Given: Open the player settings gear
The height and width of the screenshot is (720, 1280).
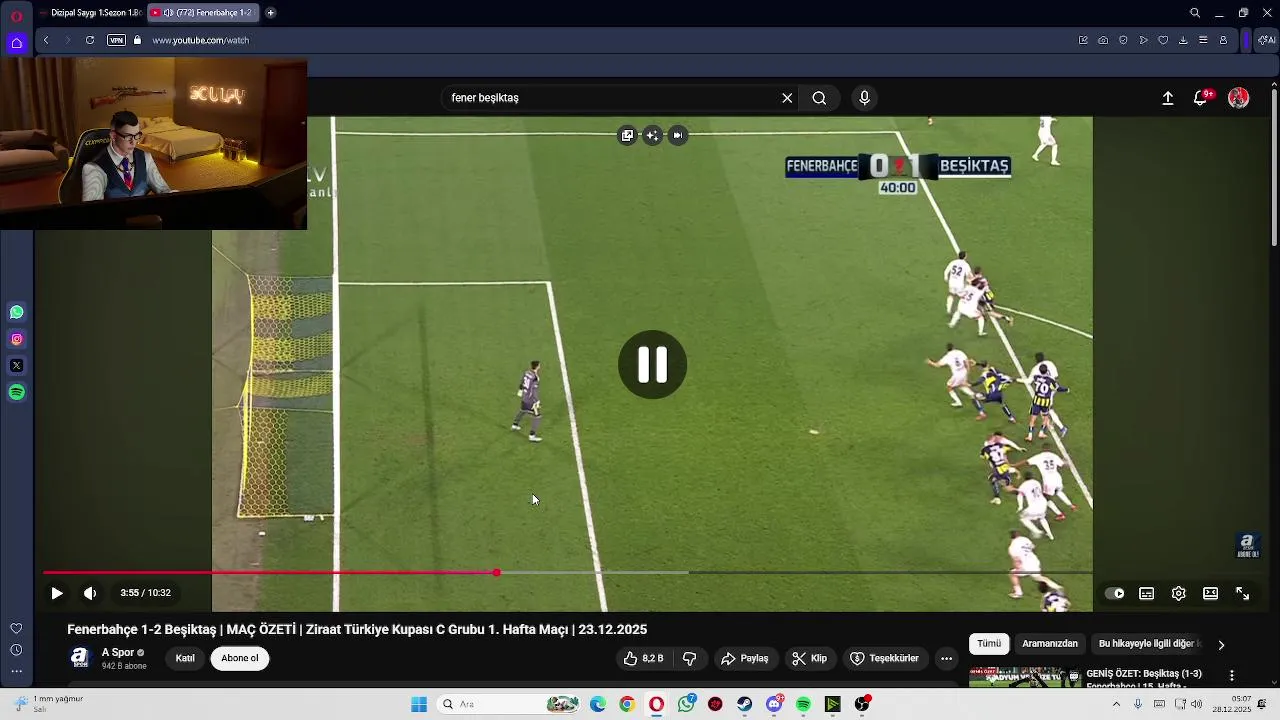Looking at the screenshot, I should [1179, 593].
